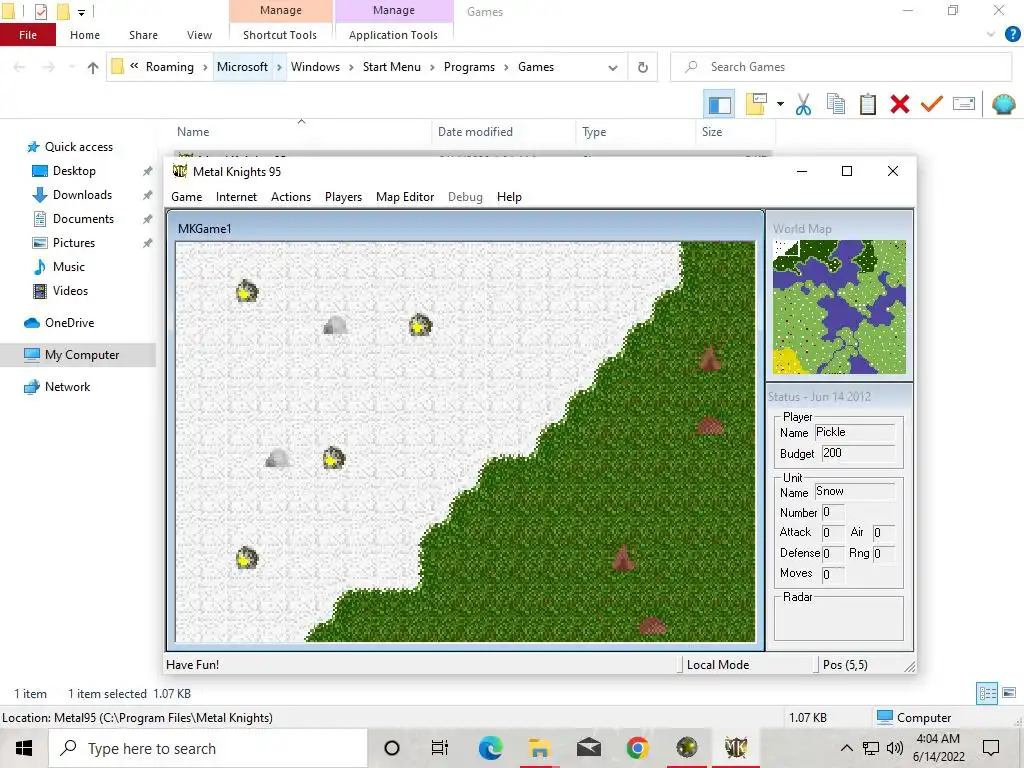Open the Players menu
The image size is (1024, 768).
[343, 197]
